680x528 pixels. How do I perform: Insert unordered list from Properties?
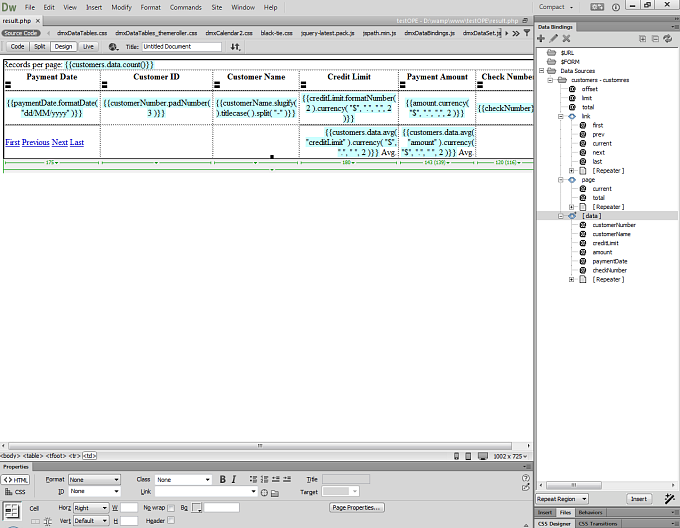pyautogui.click(x=253, y=479)
